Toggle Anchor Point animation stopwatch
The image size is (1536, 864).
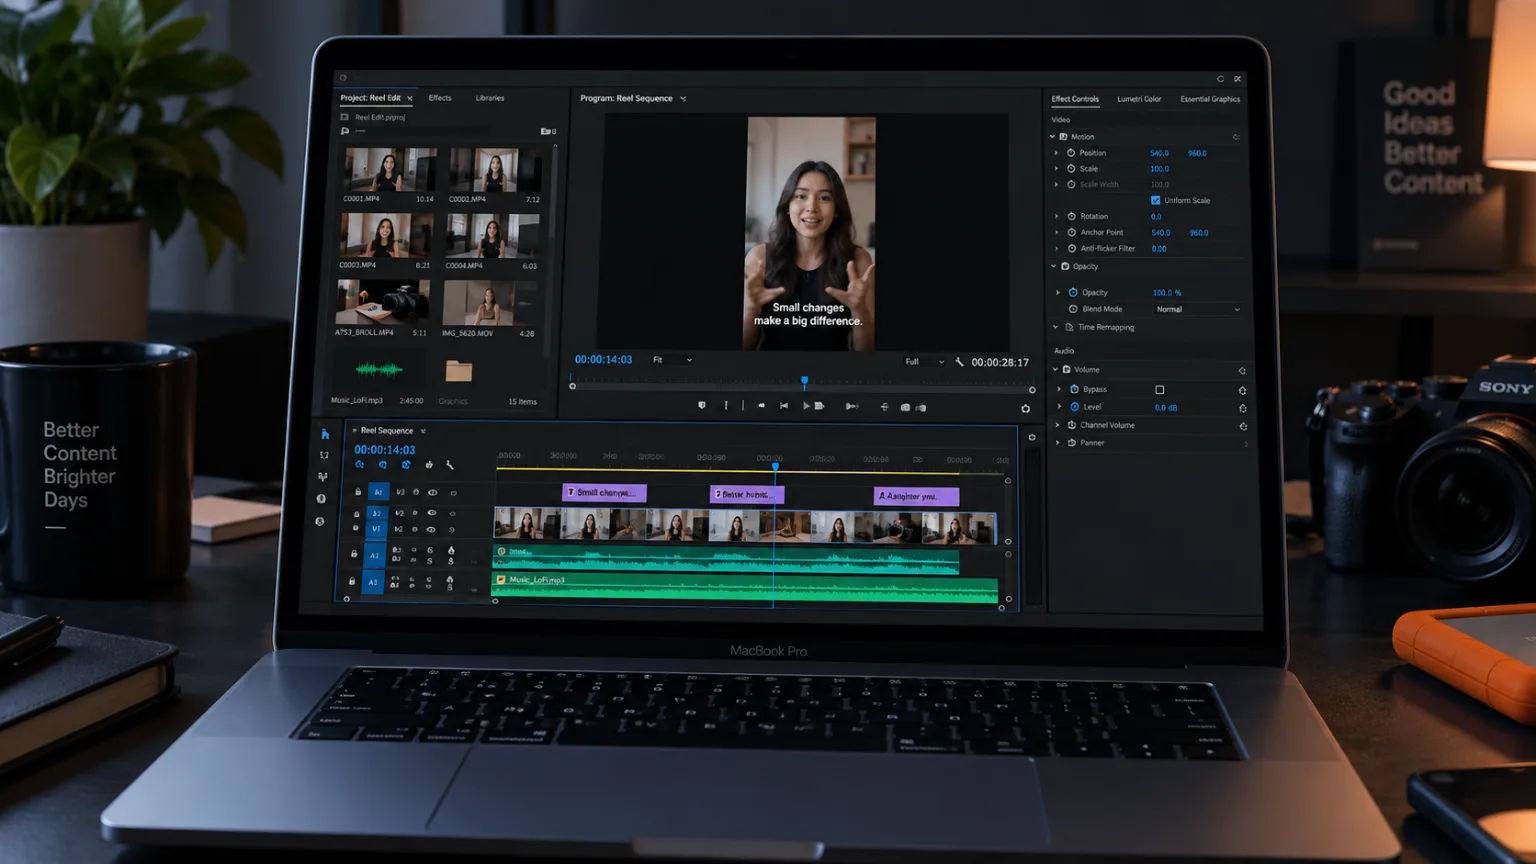point(1071,232)
